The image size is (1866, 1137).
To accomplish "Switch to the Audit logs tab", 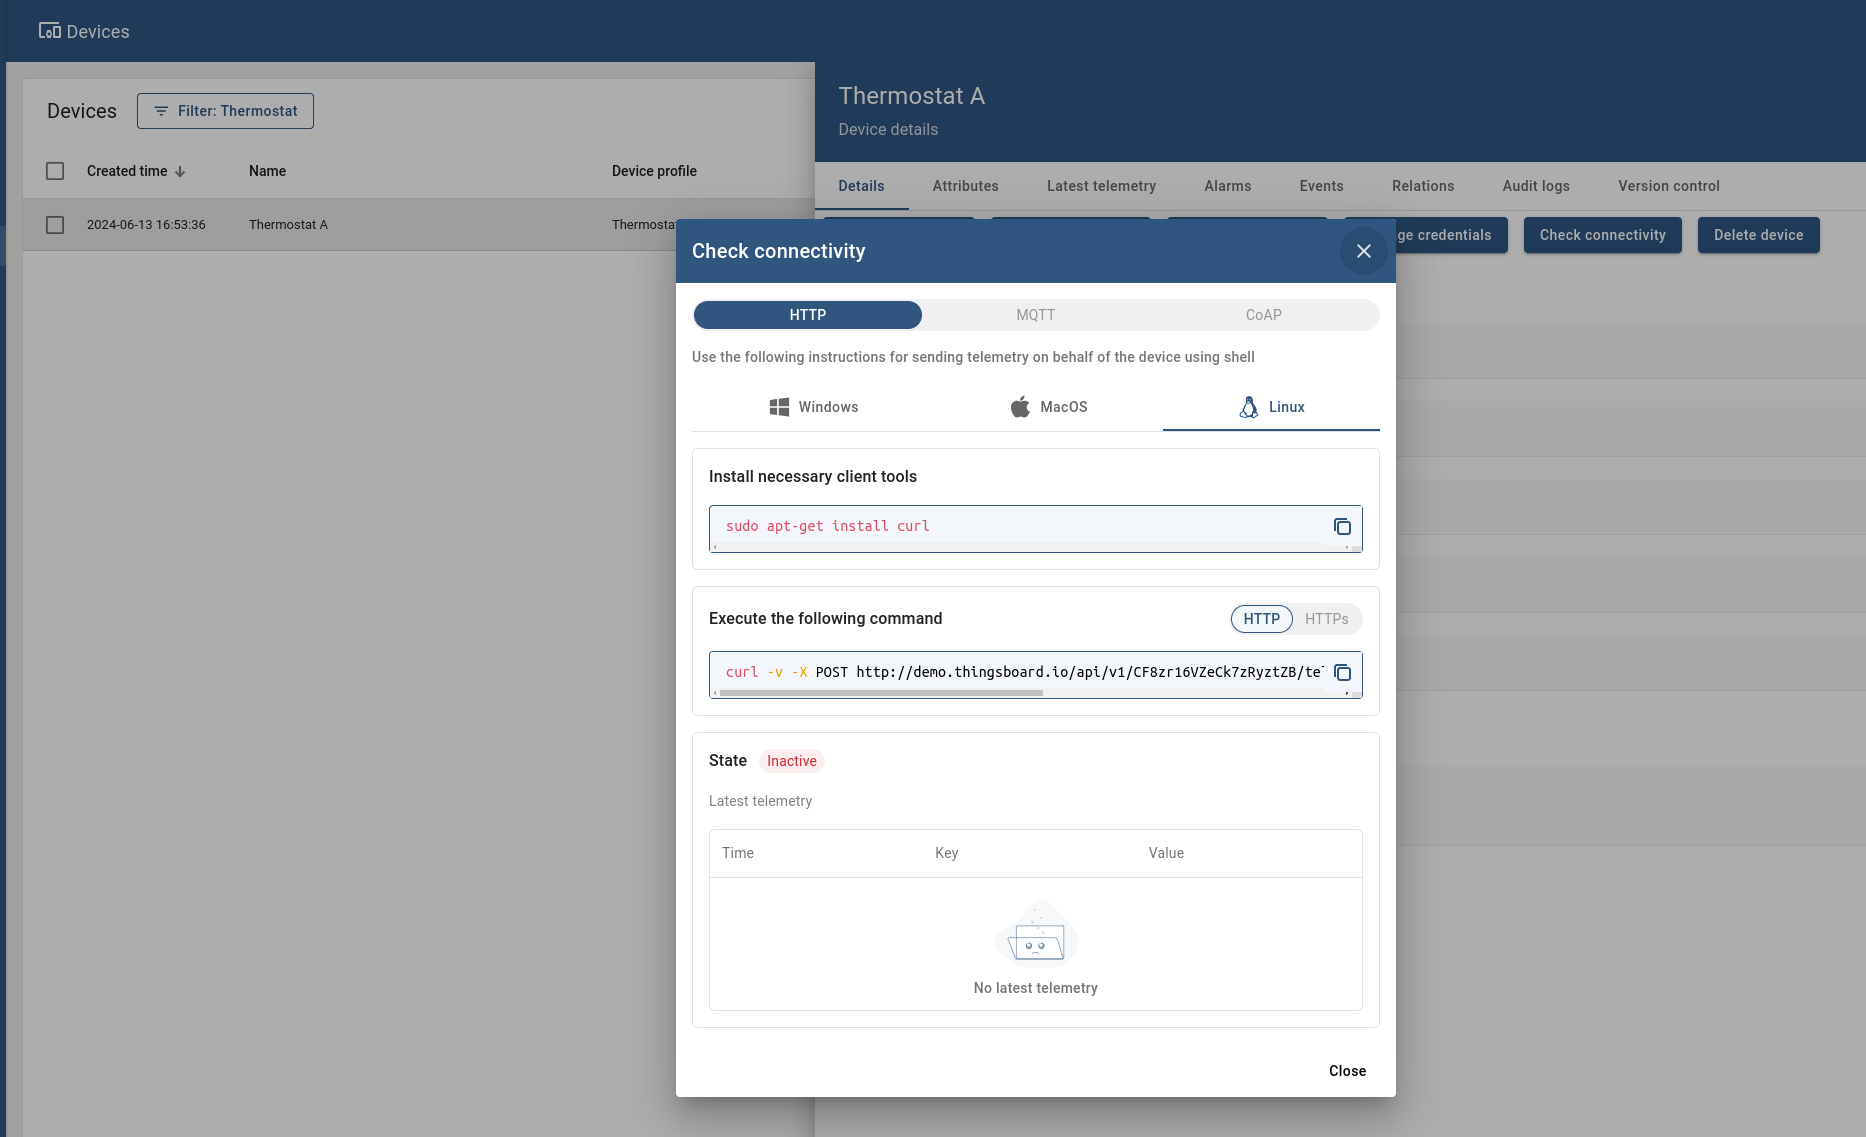I will 1535,186.
